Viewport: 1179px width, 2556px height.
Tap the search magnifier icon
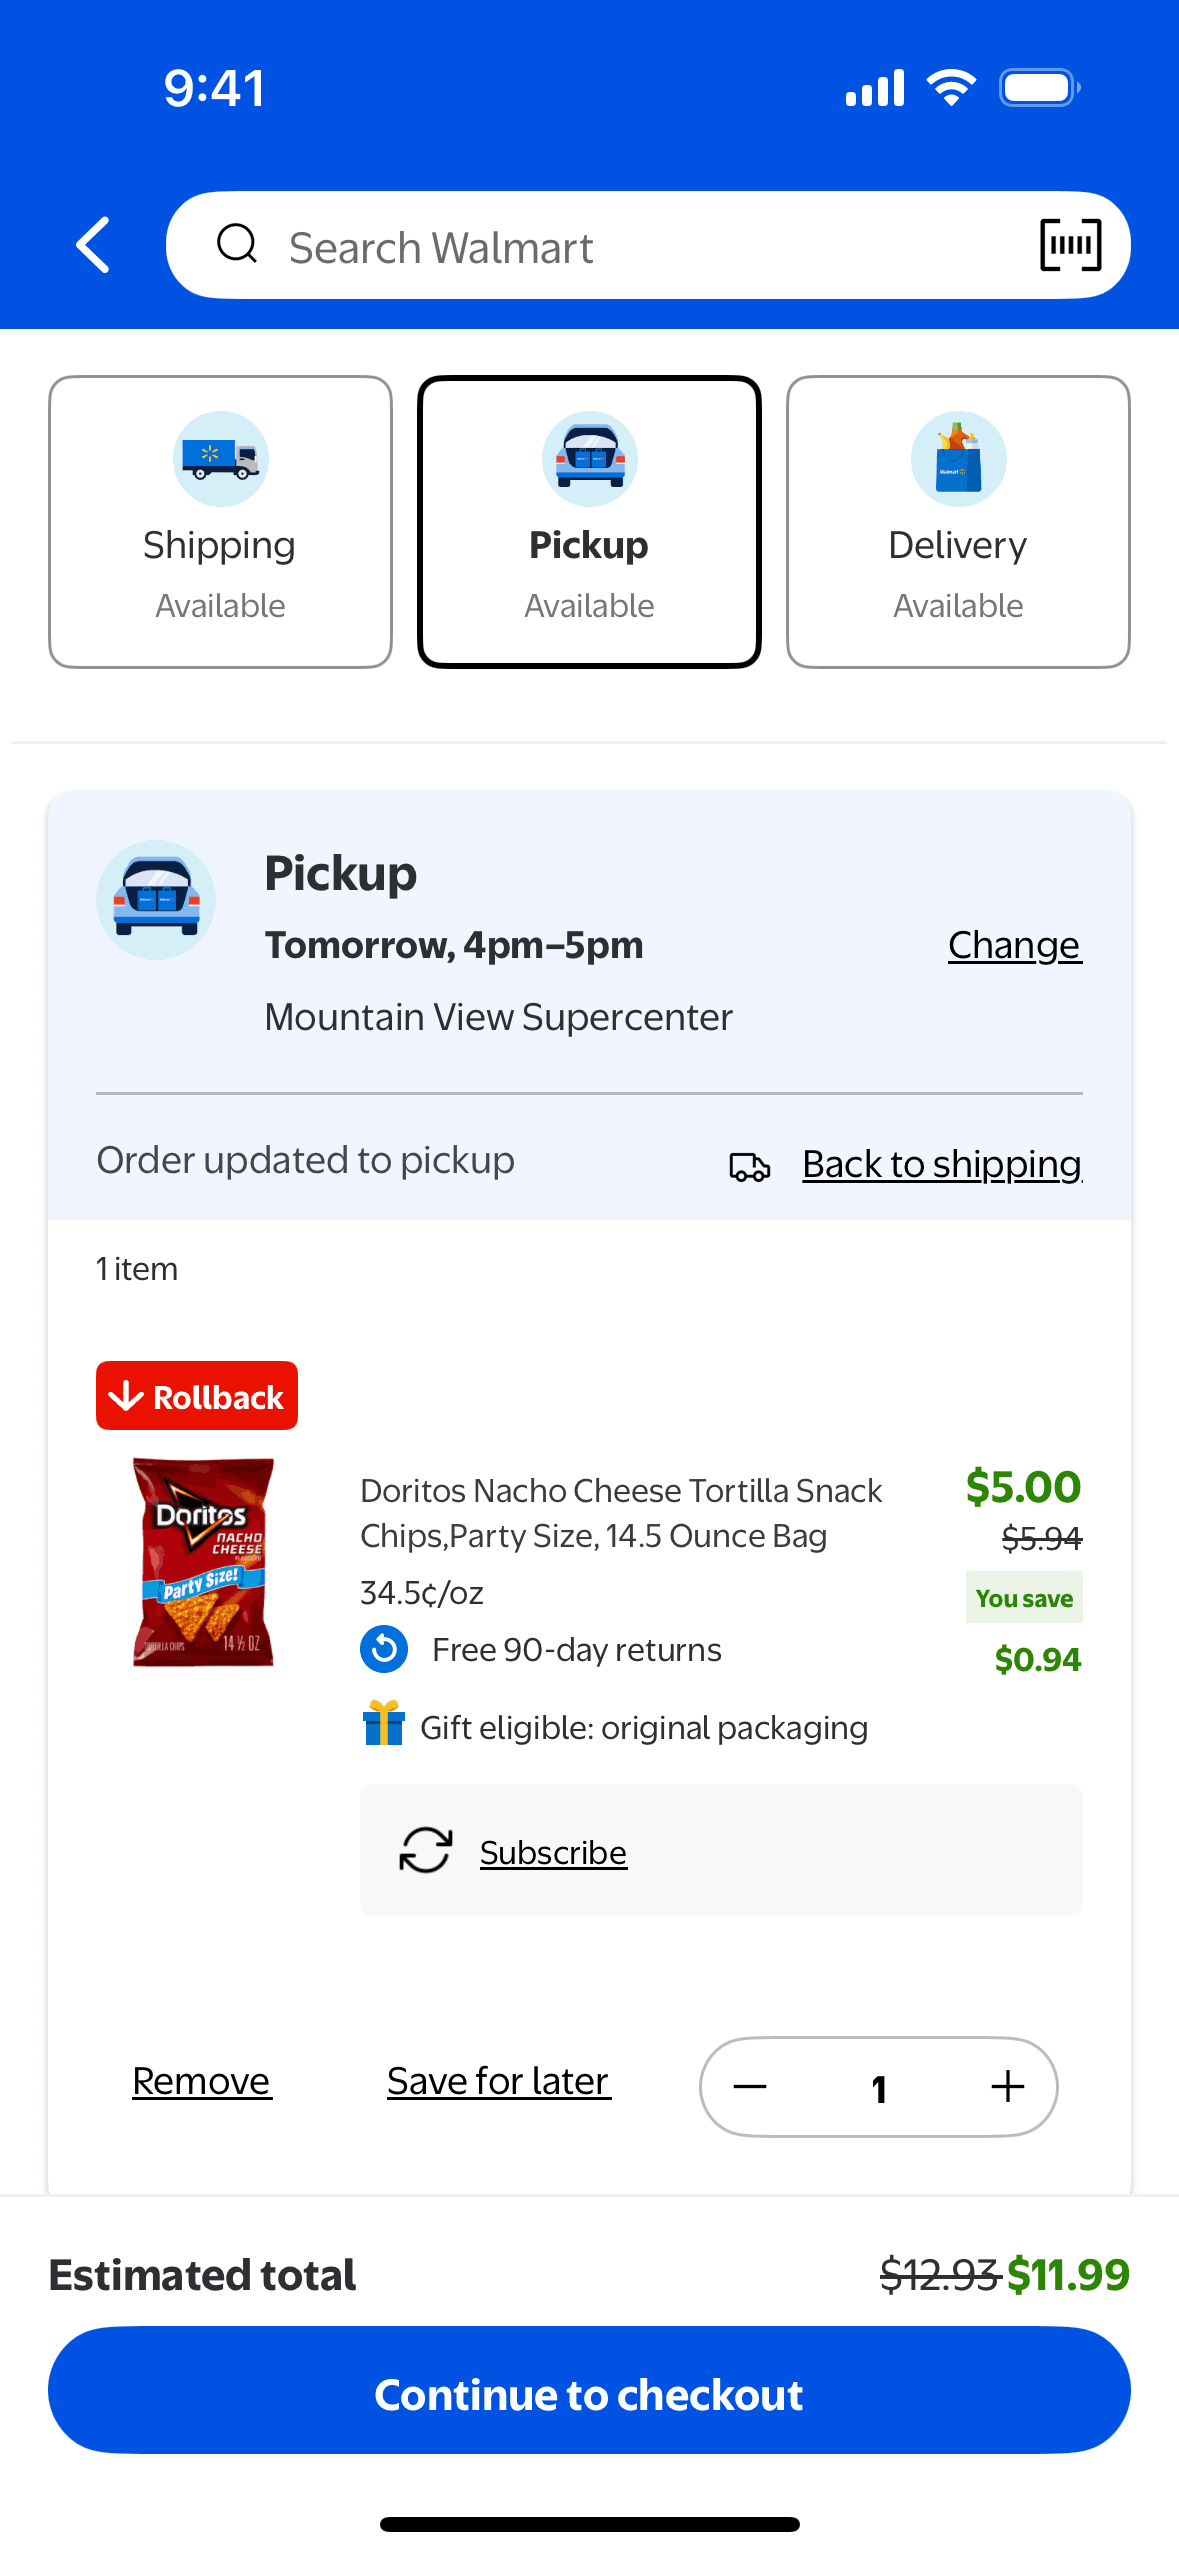(238, 244)
